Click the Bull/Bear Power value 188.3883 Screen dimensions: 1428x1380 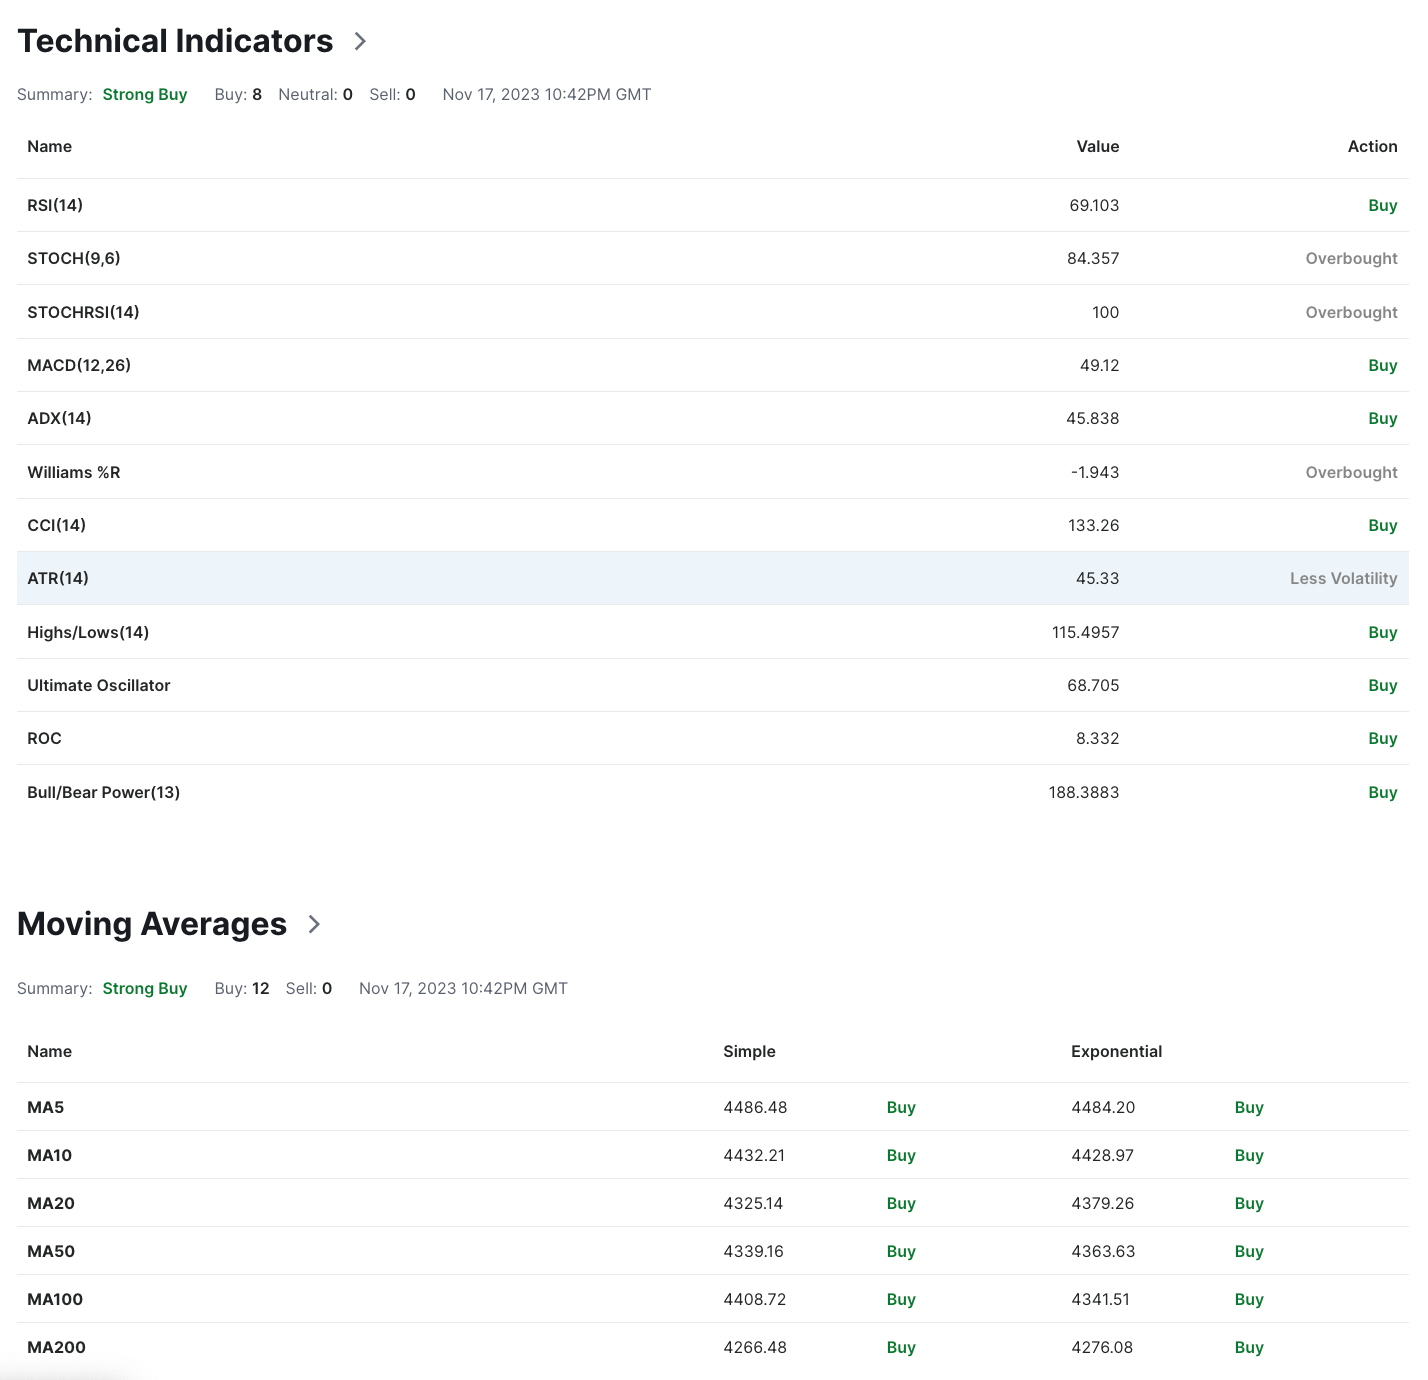point(1084,792)
